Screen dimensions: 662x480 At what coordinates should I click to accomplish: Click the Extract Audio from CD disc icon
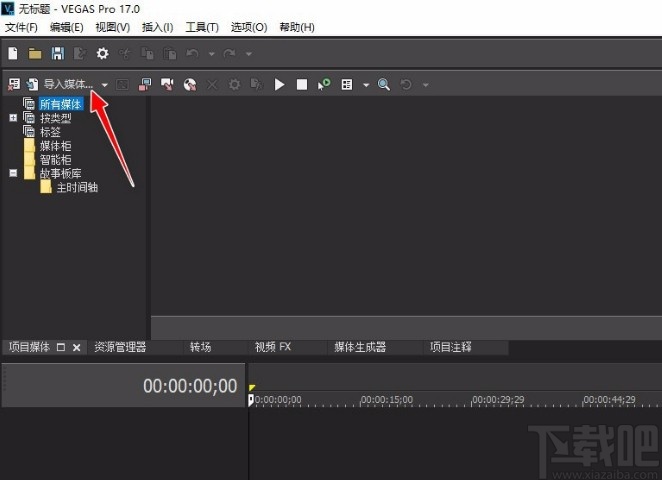[x=190, y=84]
